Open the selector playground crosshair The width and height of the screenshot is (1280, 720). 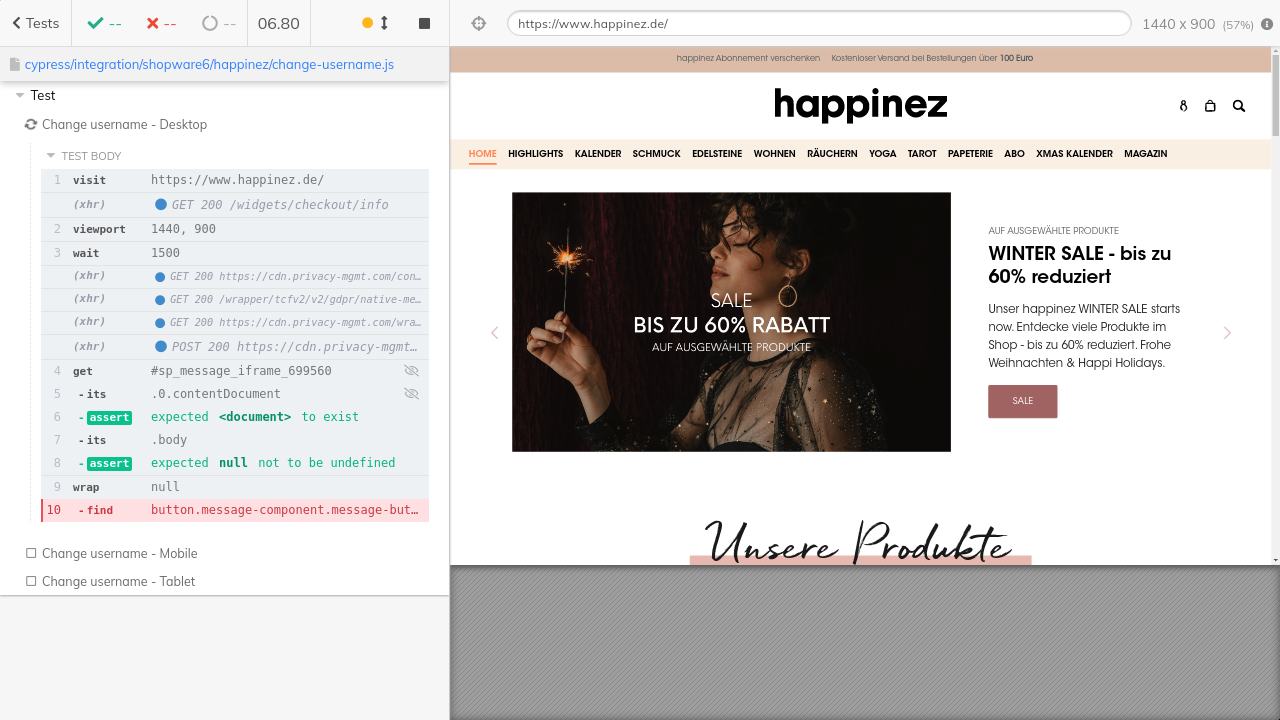(479, 23)
